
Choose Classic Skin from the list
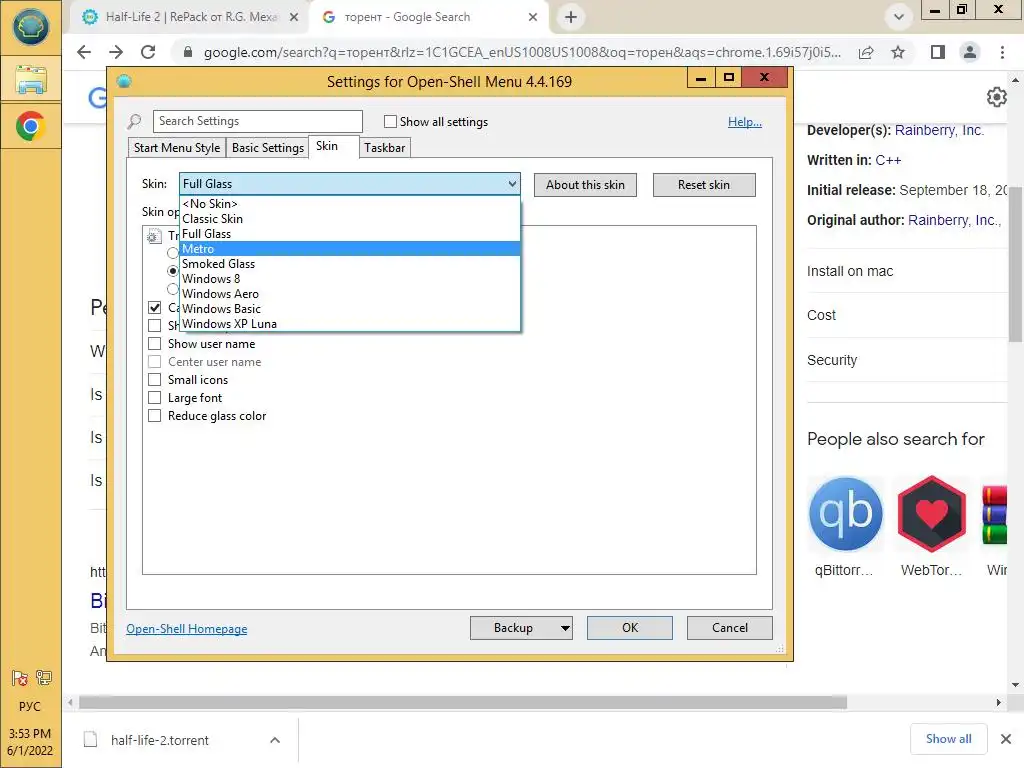point(349,219)
